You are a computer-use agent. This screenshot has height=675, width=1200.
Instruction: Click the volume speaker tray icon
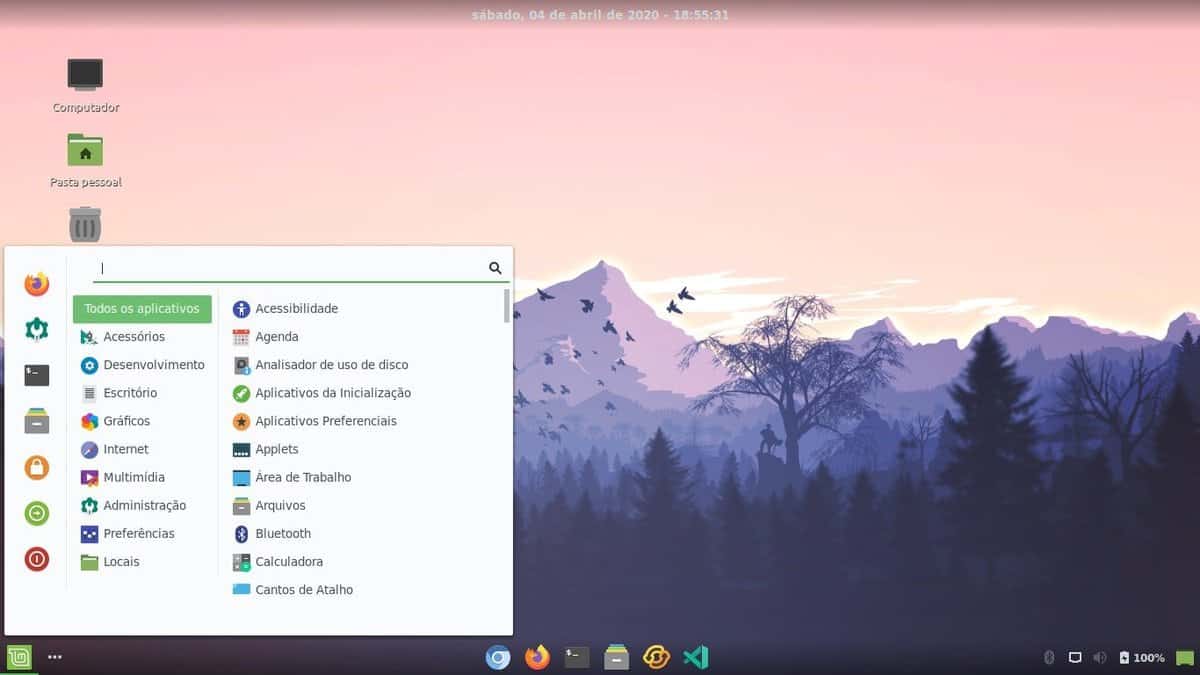(1100, 657)
